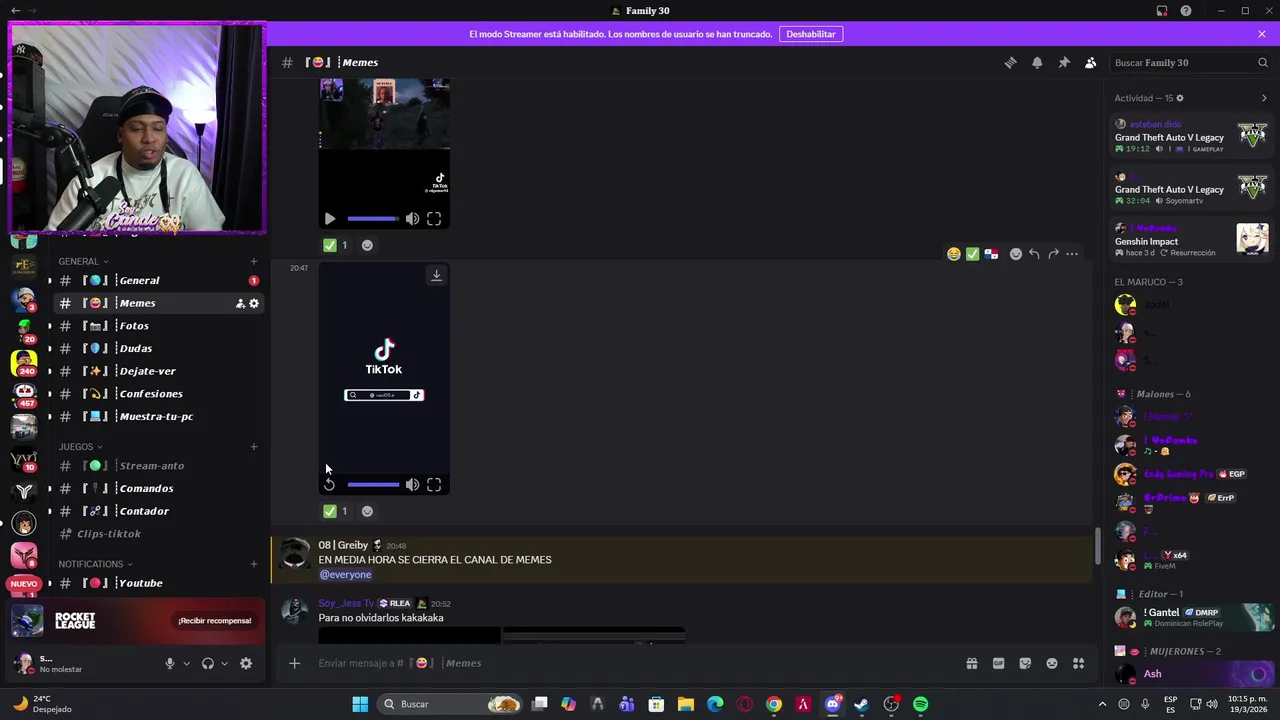The image size is (1280, 720).
Task: Forward message via hover toolbar arrow
Action: 1053,254
